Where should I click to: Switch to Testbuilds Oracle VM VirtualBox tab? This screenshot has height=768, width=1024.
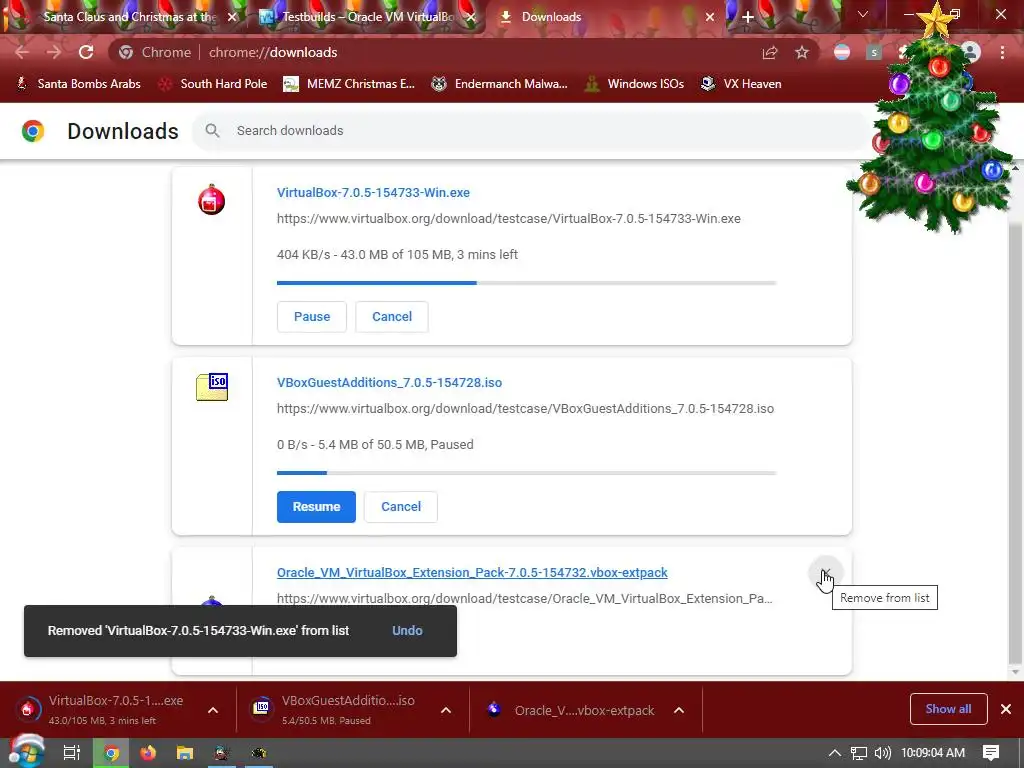click(367, 17)
